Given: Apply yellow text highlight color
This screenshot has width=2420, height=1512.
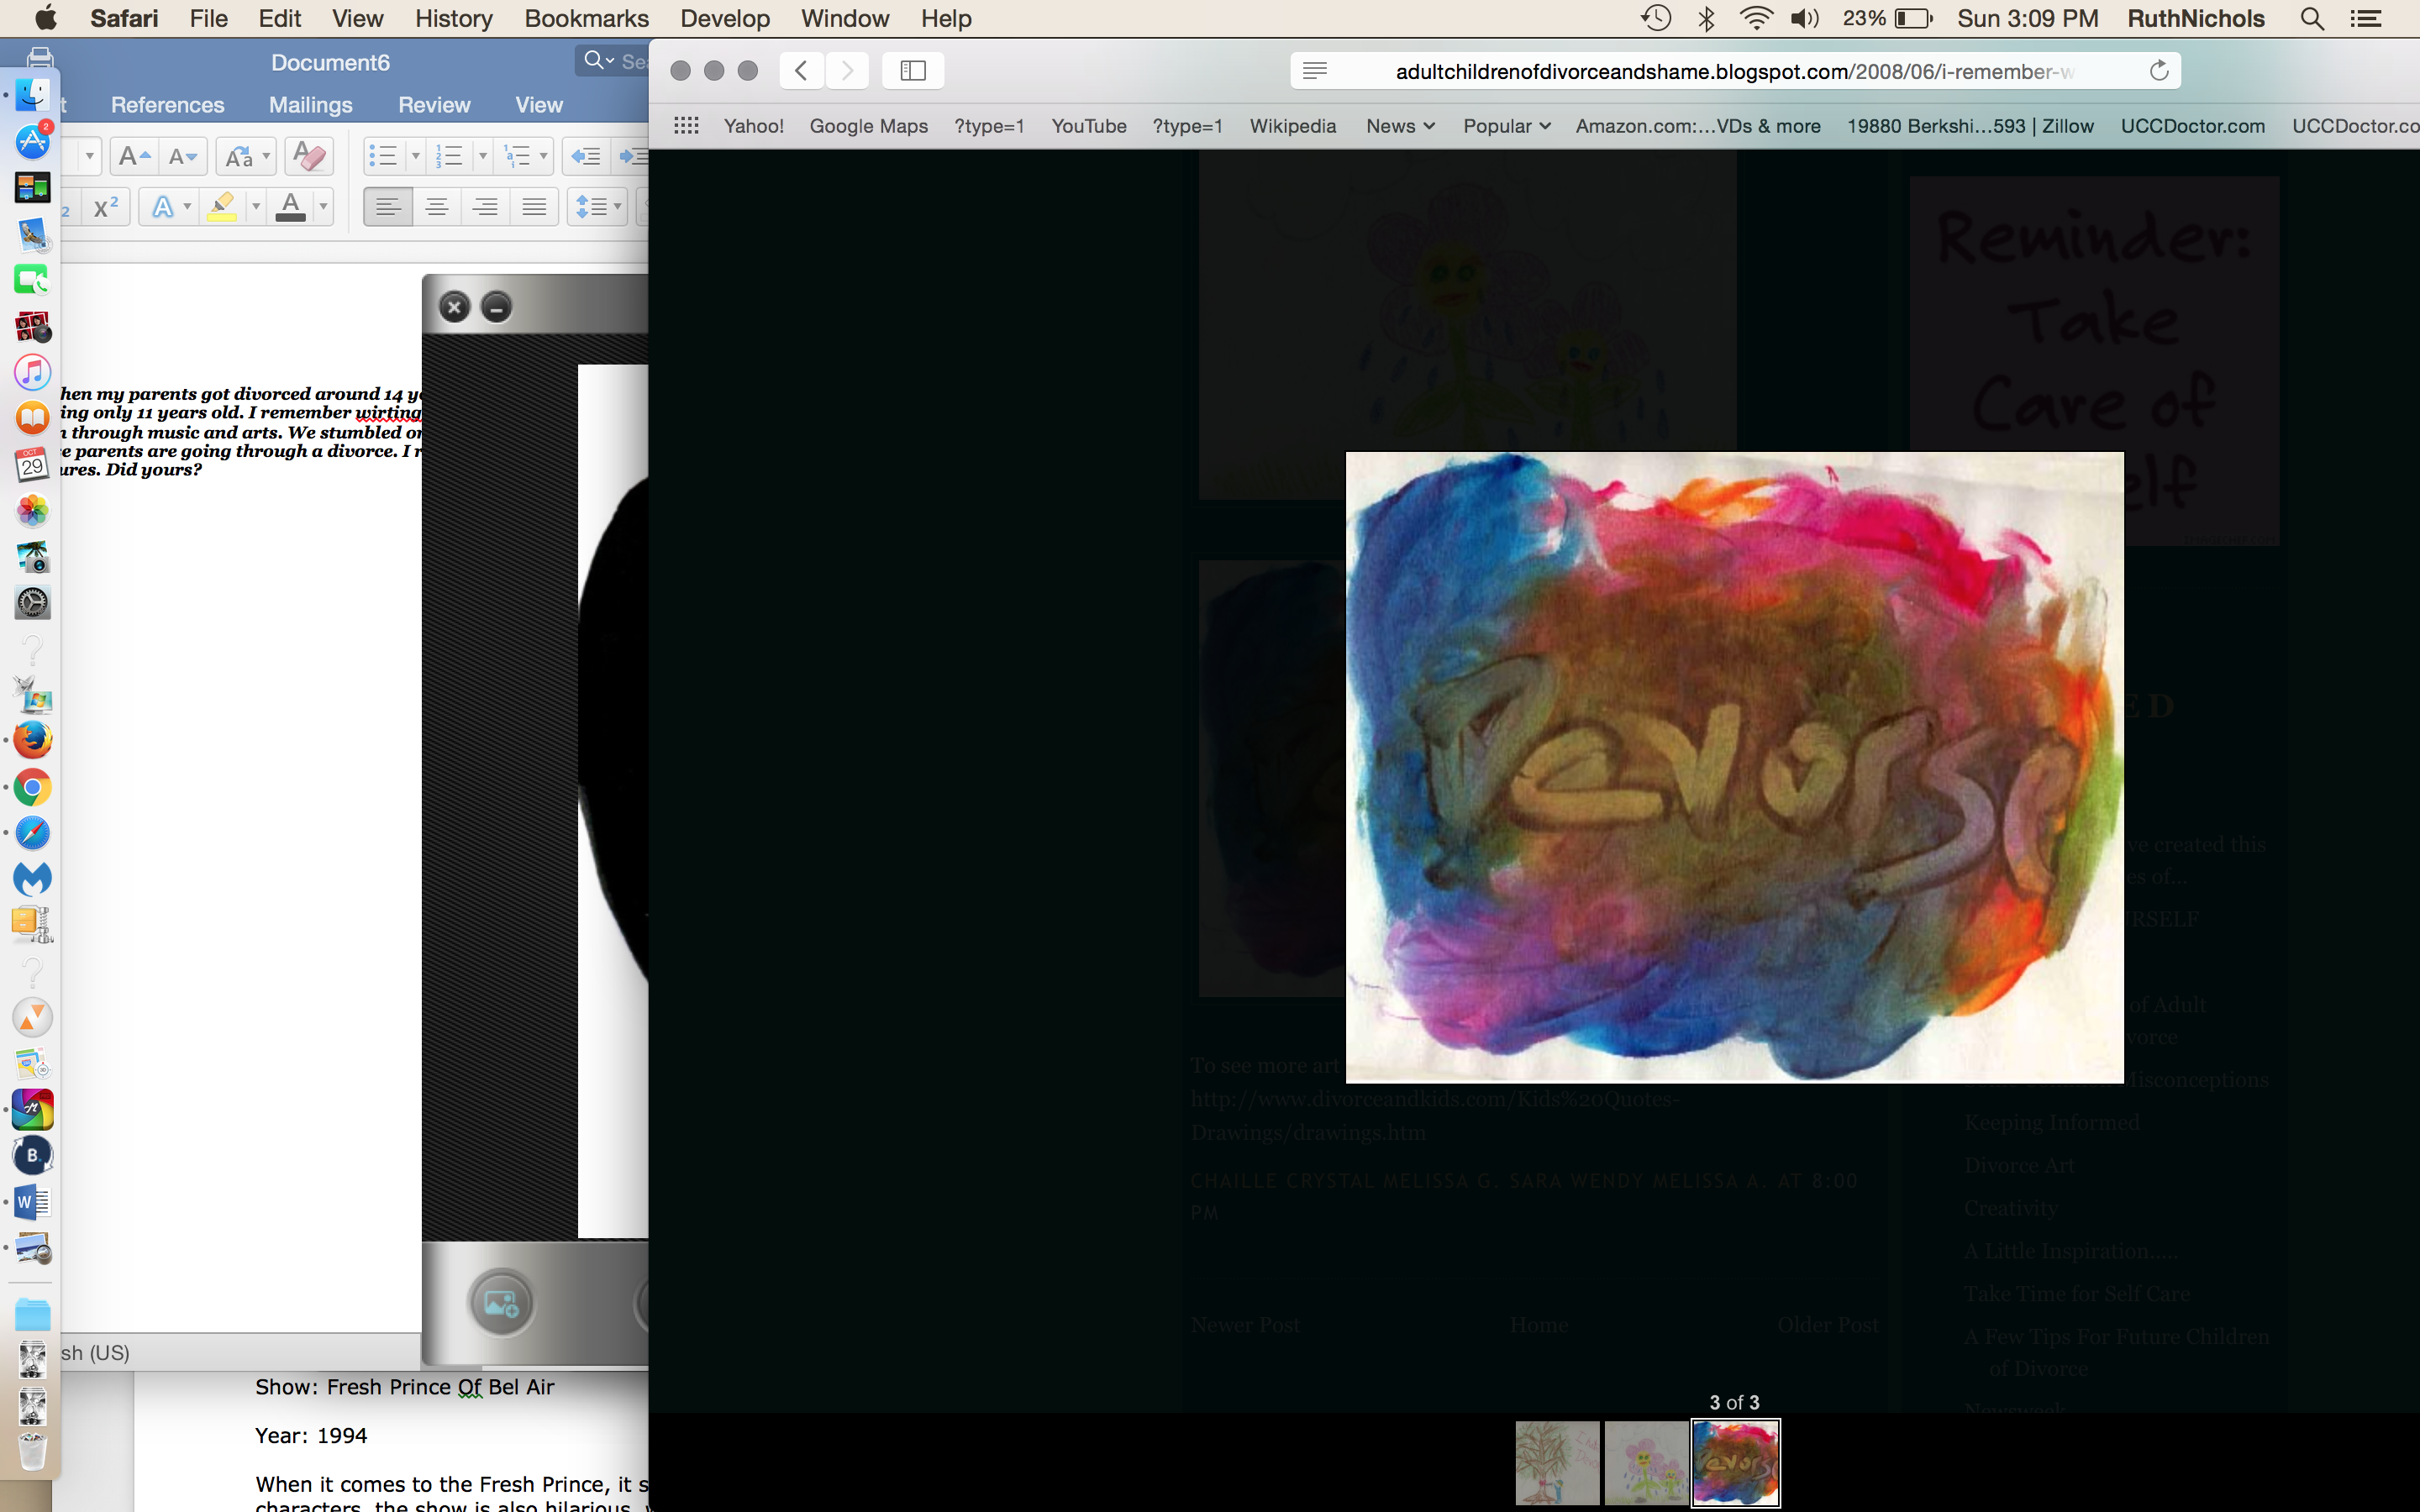Looking at the screenshot, I should coord(222,207).
